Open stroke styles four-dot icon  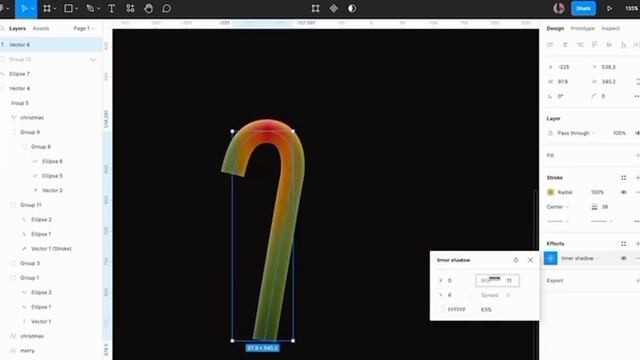623,178
